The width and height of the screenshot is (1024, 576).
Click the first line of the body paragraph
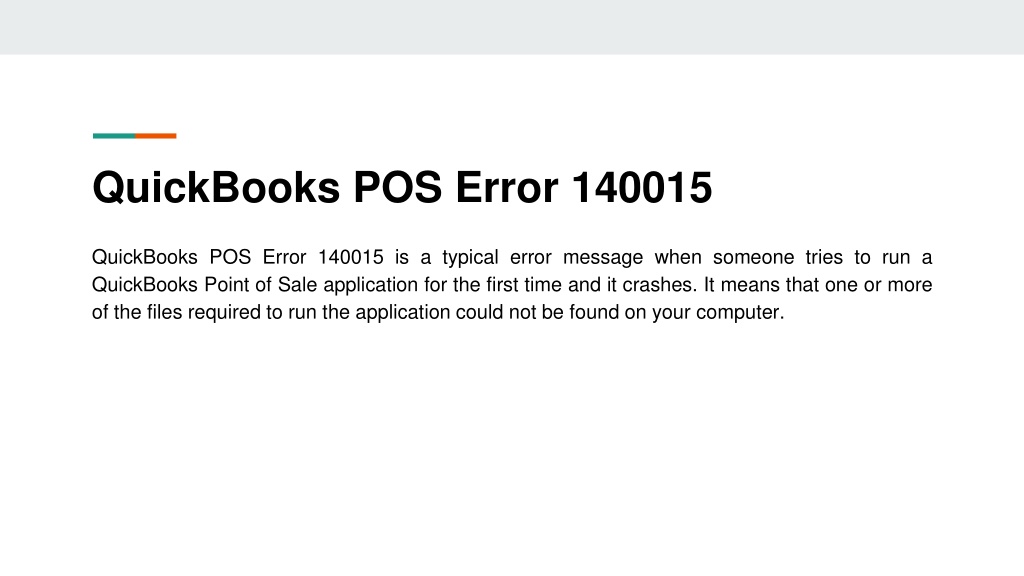pos(512,257)
